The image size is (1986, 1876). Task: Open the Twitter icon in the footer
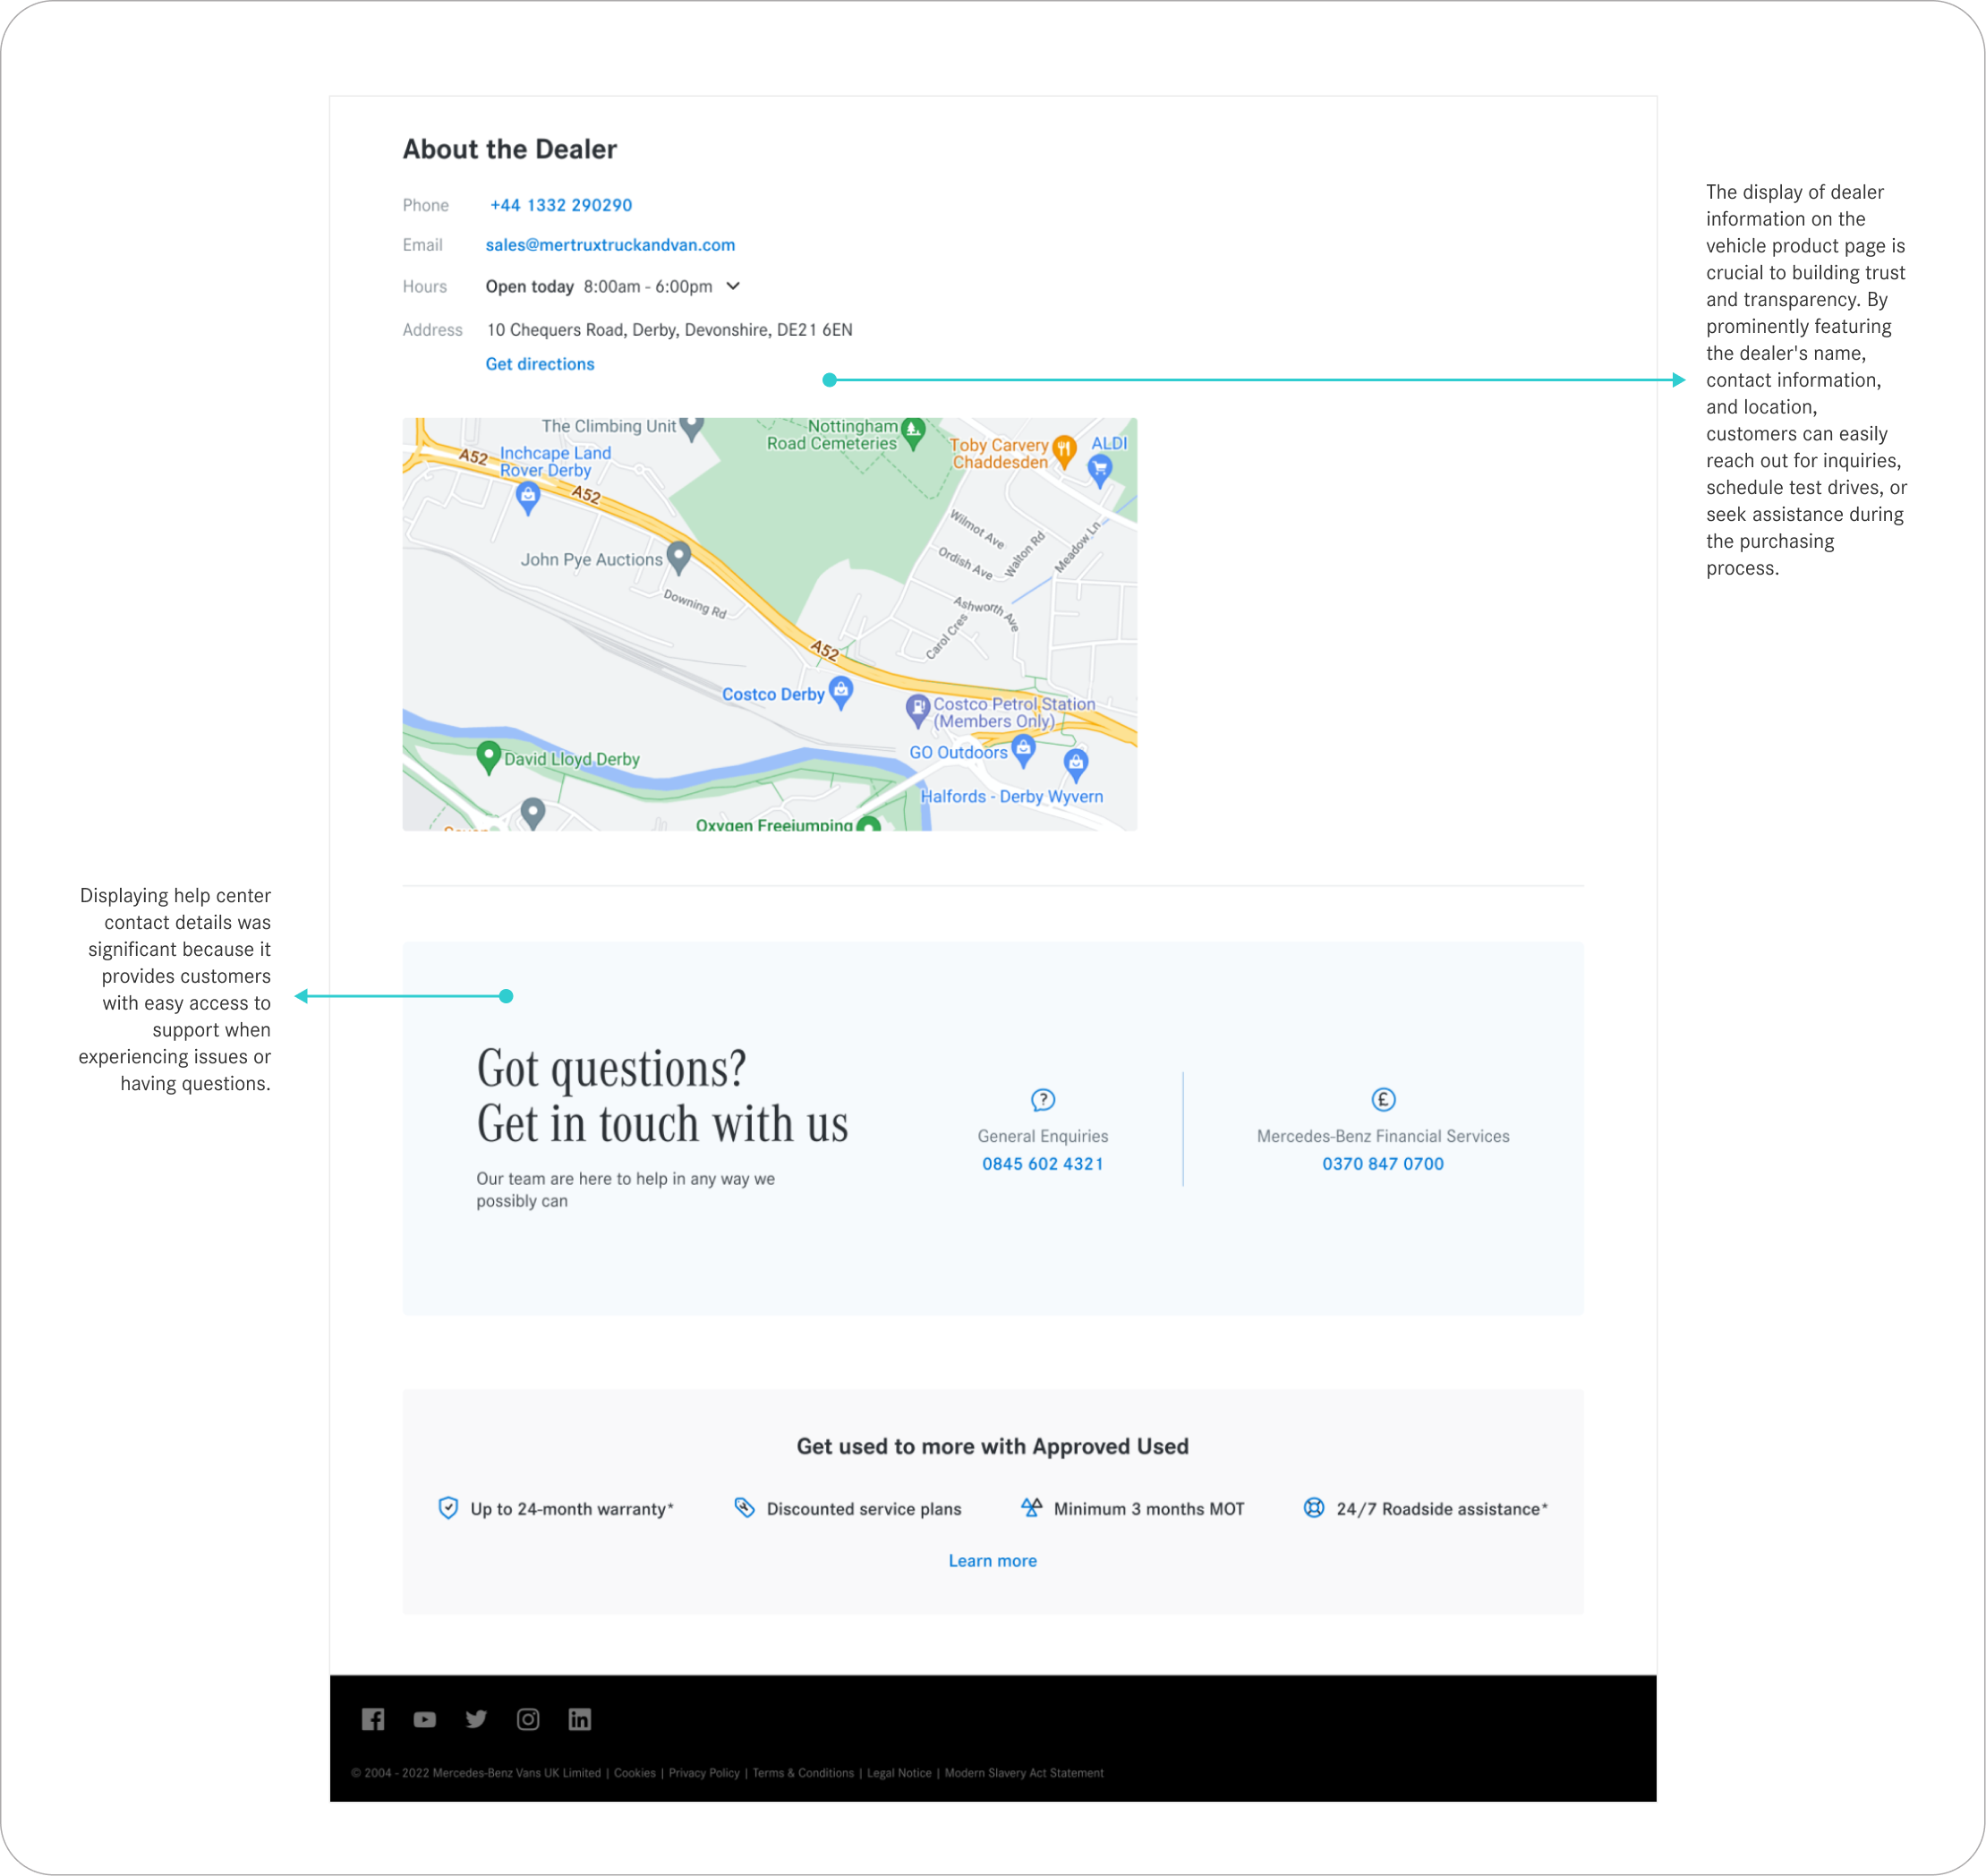[476, 1718]
